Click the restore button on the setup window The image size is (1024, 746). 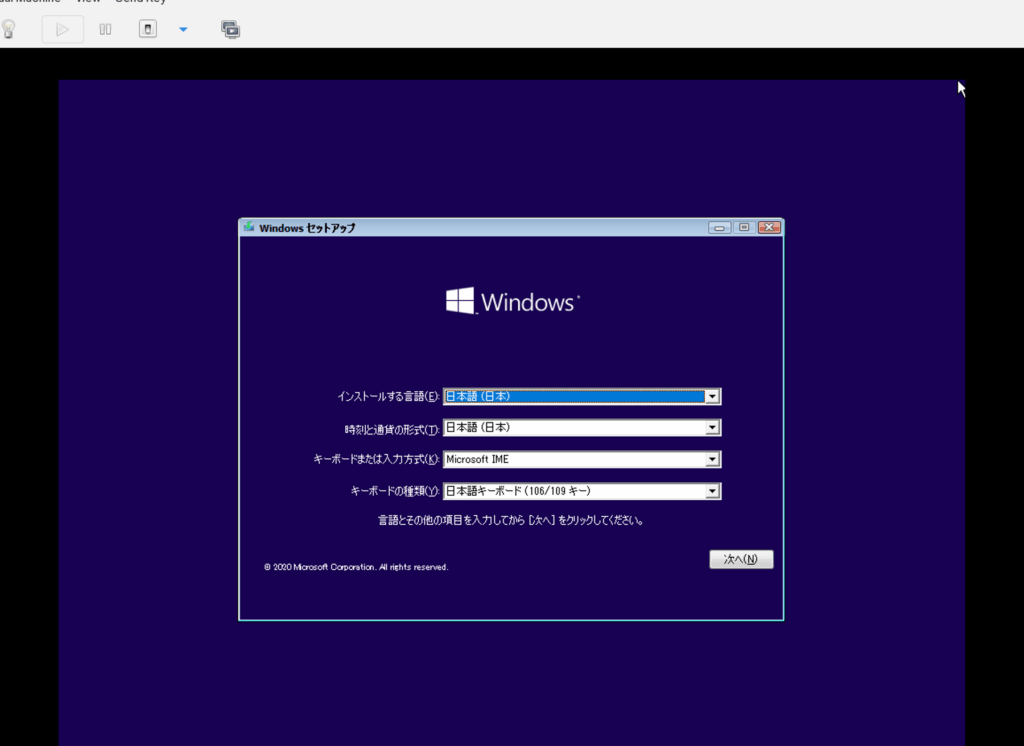[744, 227]
